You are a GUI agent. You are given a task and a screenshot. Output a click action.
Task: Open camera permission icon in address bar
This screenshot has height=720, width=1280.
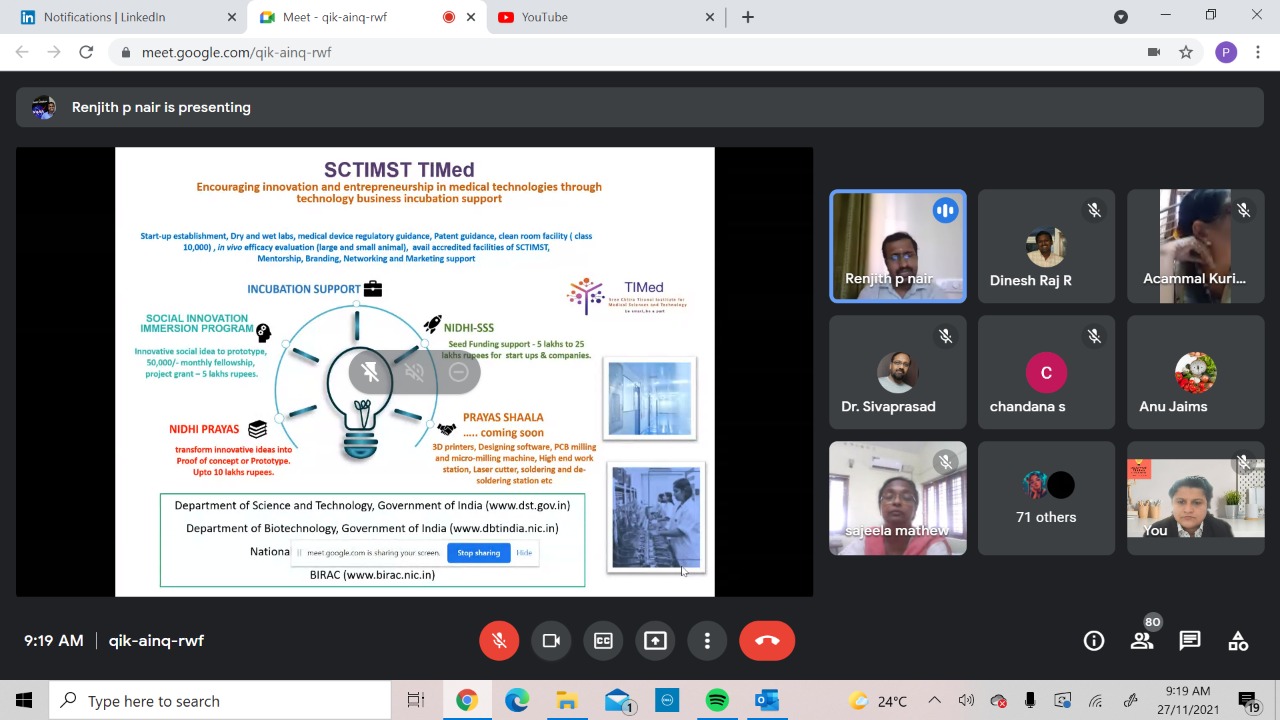point(1154,52)
